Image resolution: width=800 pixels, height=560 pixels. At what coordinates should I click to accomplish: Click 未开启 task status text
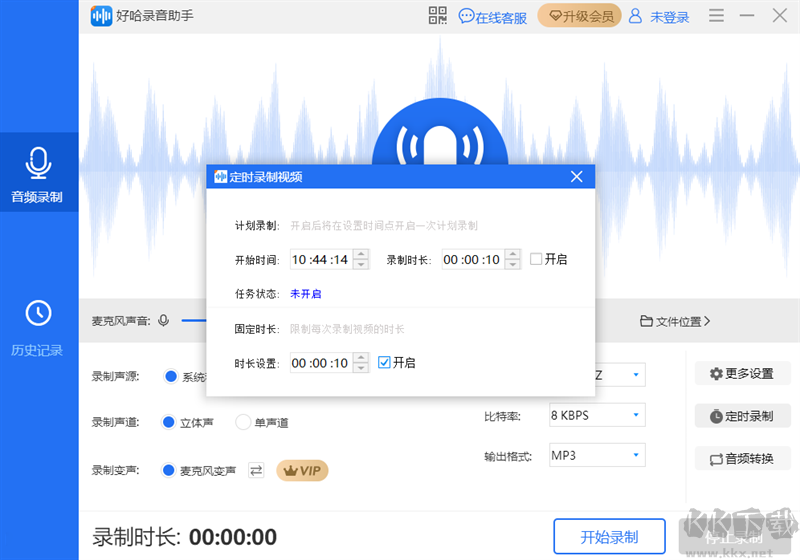306,294
